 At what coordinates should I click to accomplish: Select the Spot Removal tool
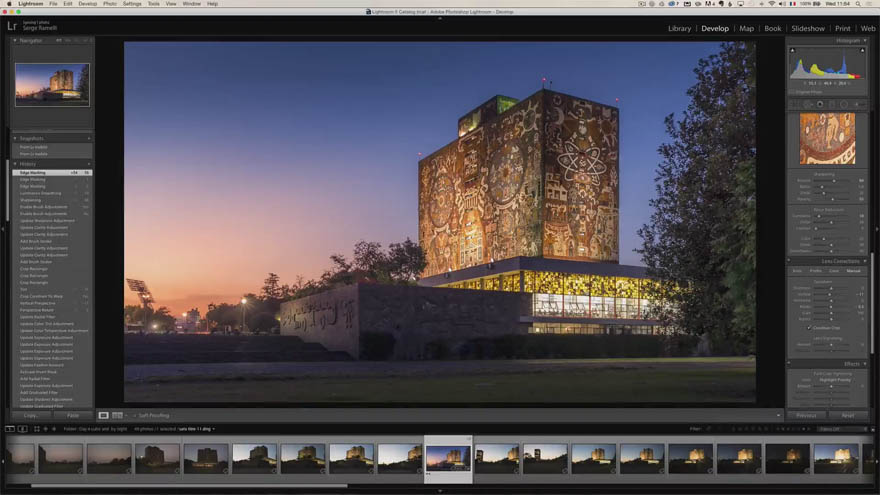(808, 104)
